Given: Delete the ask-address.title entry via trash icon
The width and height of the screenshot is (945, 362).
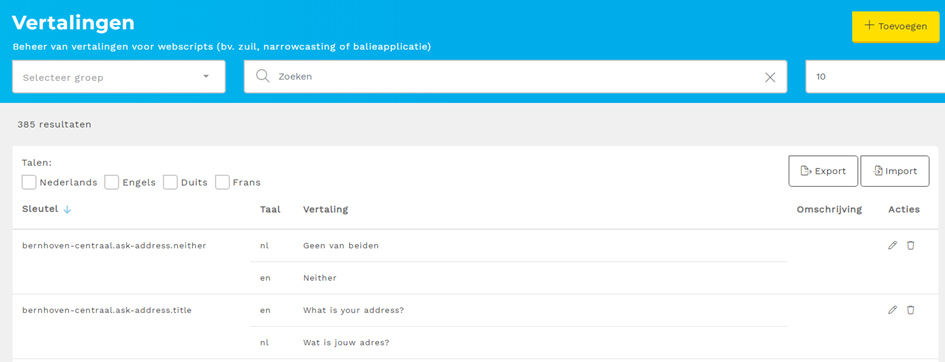Looking at the screenshot, I should pyautogui.click(x=911, y=310).
